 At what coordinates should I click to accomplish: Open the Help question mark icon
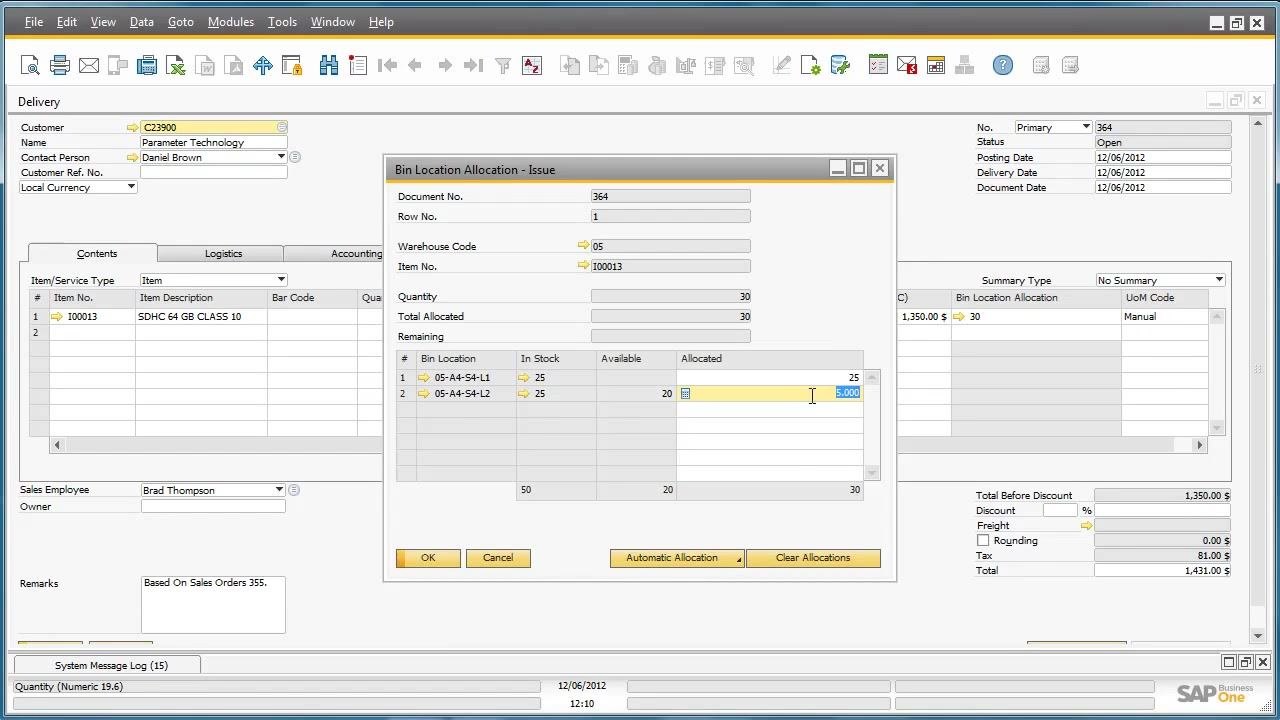click(1003, 66)
